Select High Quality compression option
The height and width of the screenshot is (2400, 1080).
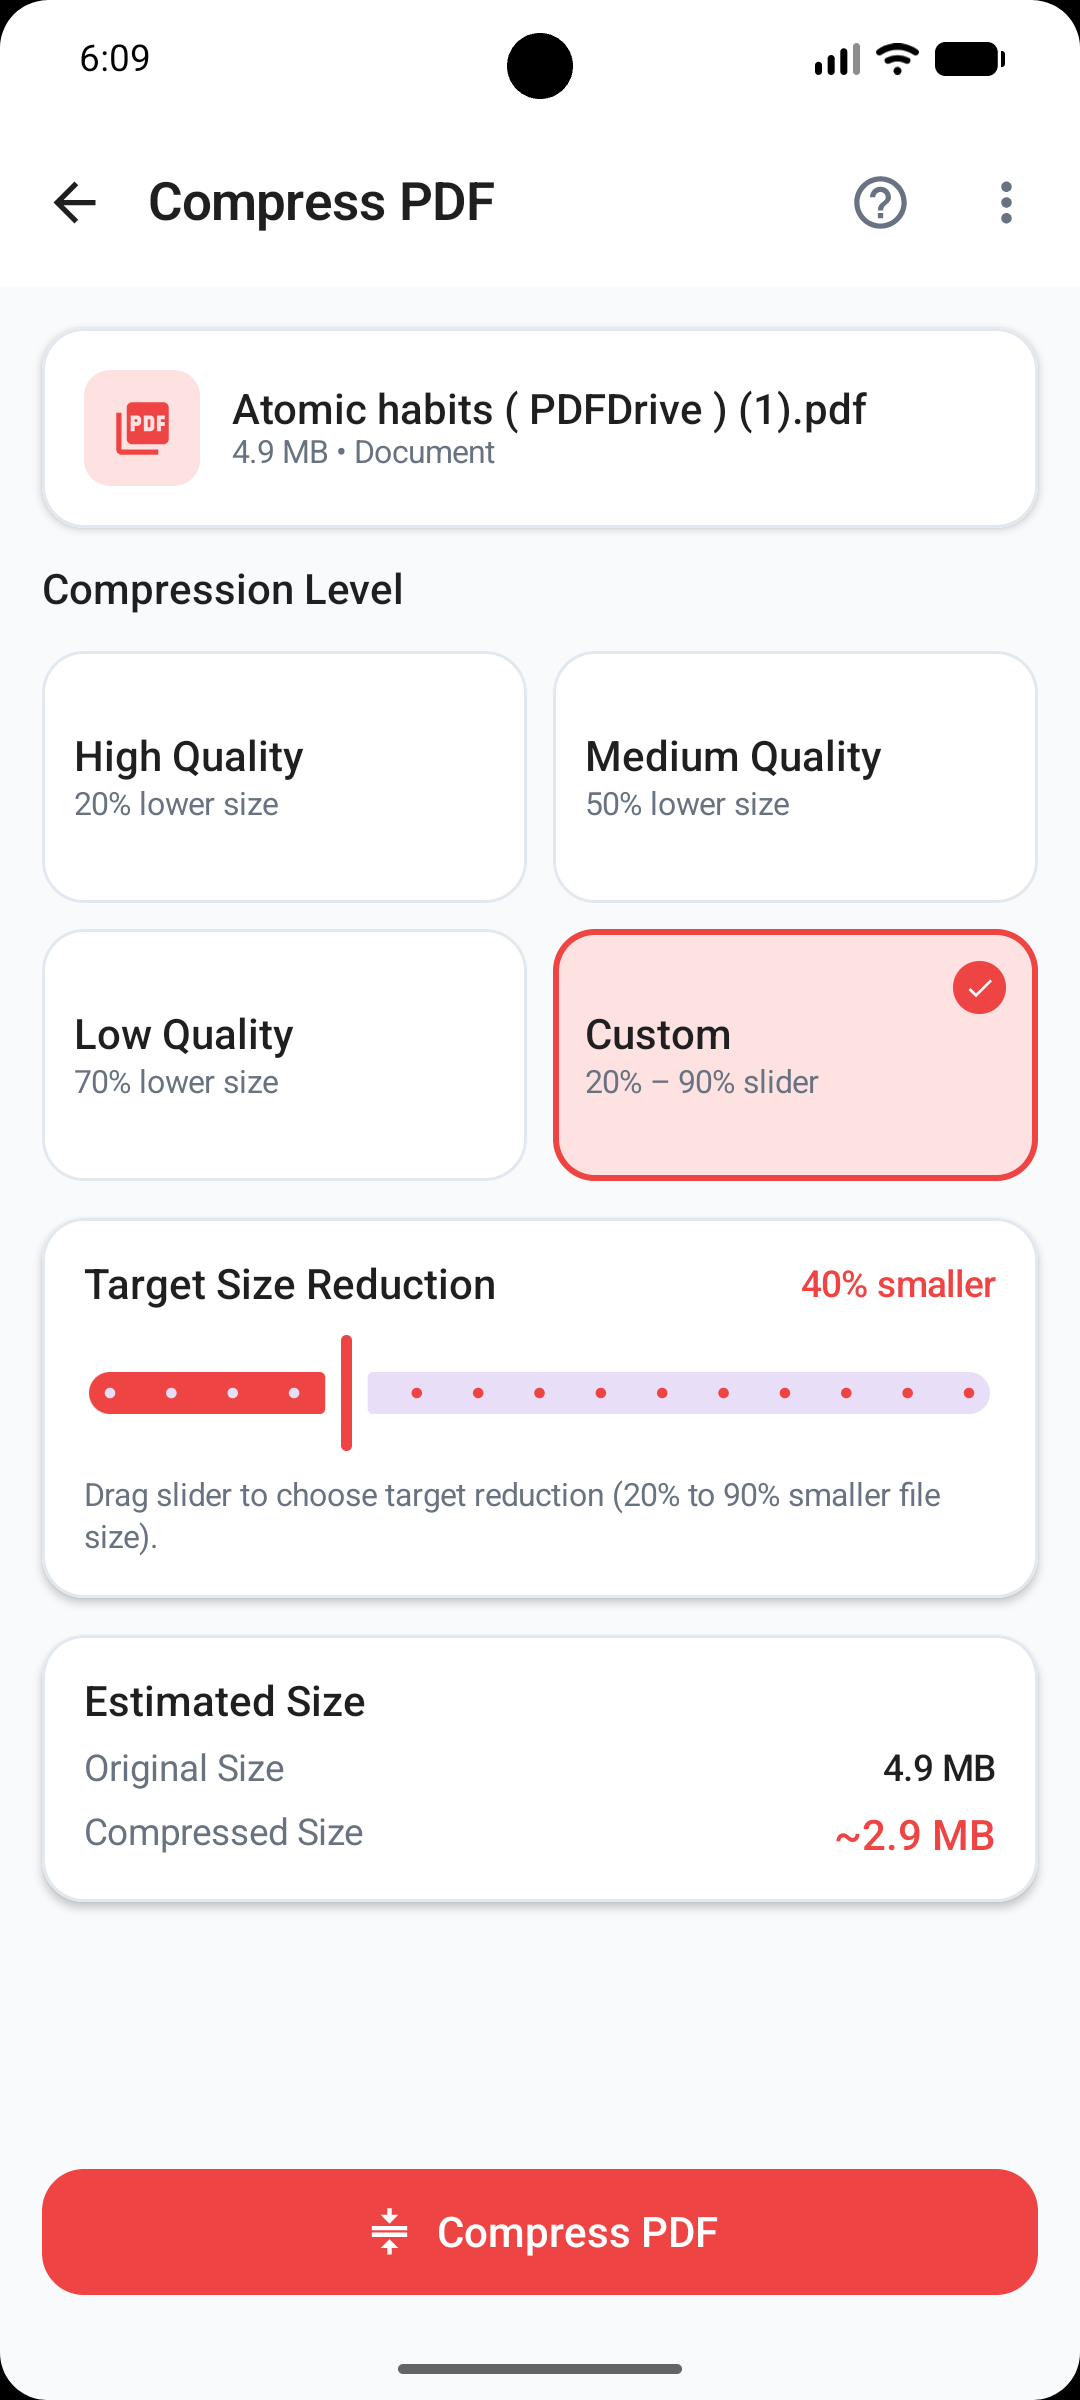point(284,777)
